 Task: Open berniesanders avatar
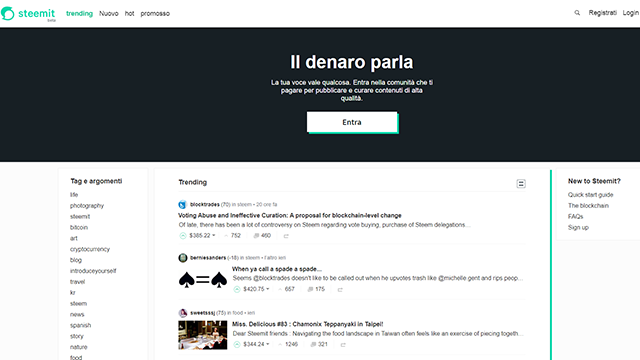pyautogui.click(x=182, y=258)
